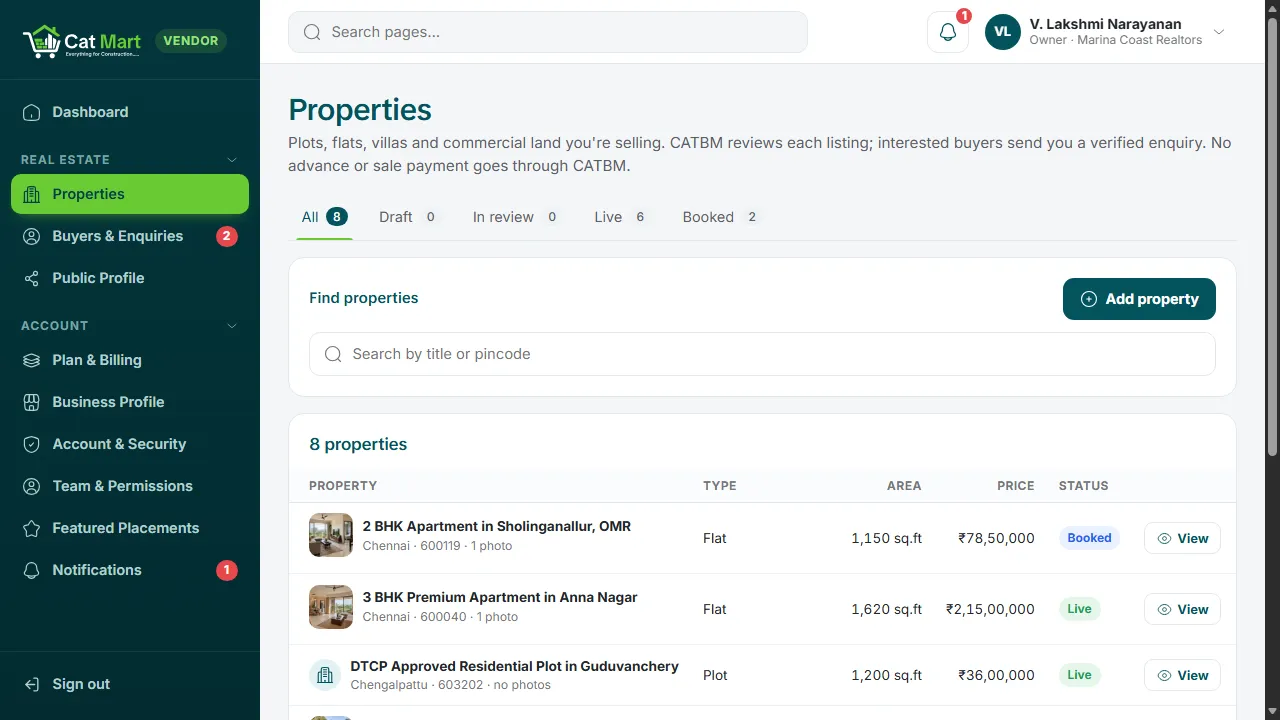Click the Buyers & Enquiries person icon
The width and height of the screenshot is (1280, 720).
[x=32, y=236]
